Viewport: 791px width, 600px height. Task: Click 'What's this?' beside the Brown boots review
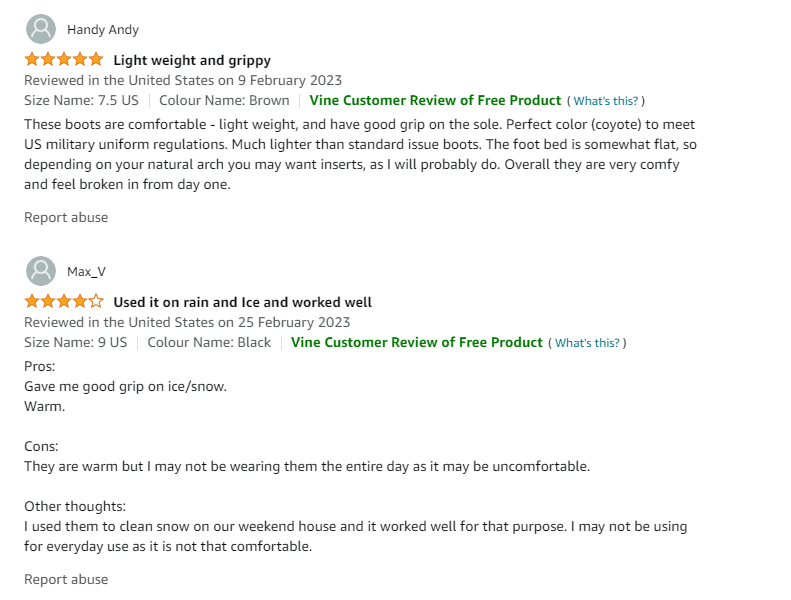(x=605, y=101)
